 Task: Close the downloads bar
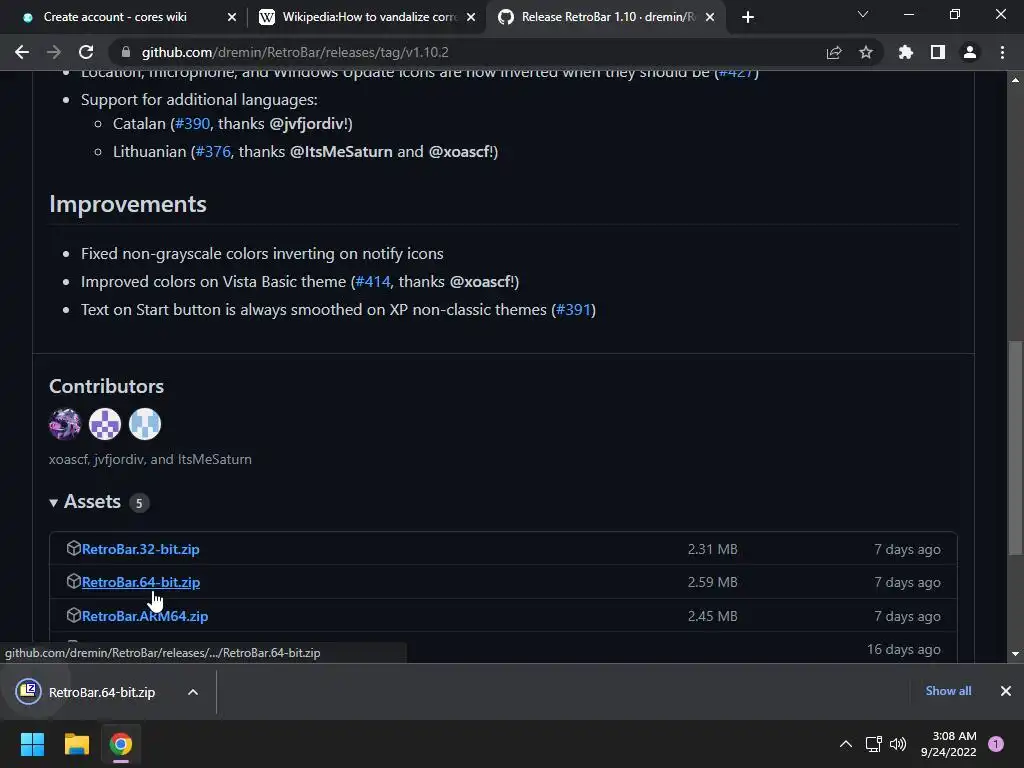[x=1006, y=691]
